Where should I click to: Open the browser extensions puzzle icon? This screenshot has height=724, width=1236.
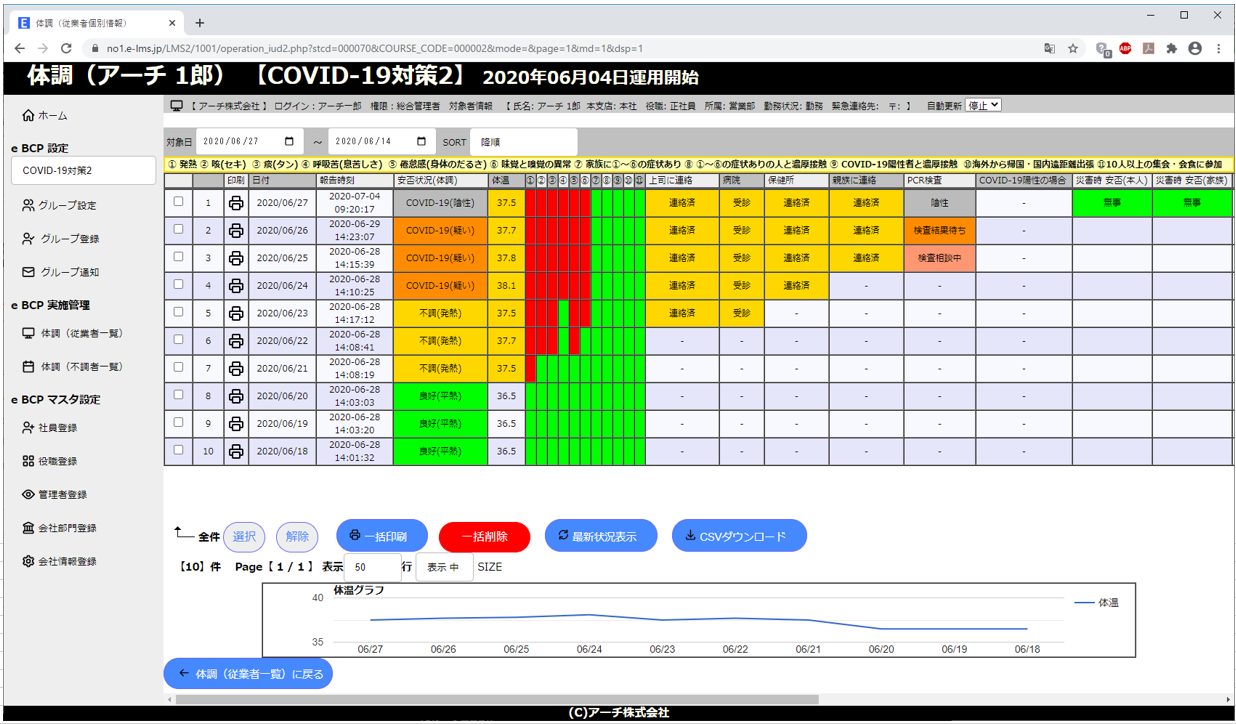point(1171,48)
